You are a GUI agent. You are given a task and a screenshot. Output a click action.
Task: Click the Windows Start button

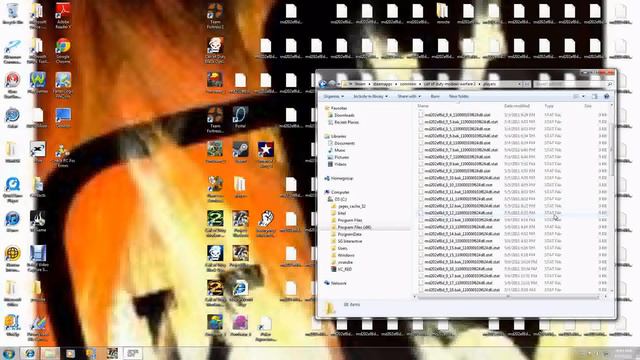9,353
